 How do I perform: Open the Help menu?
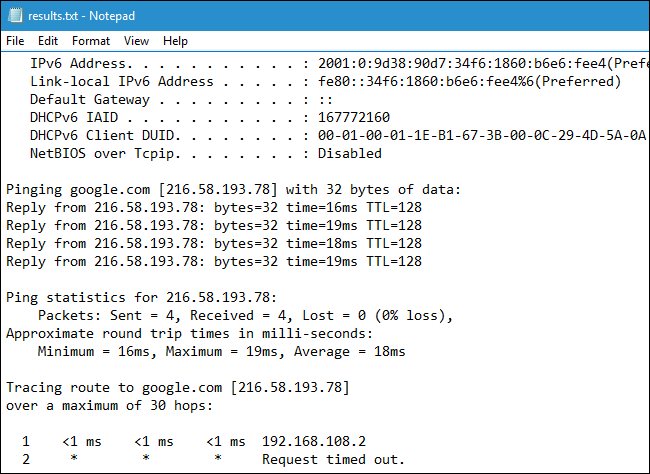[x=175, y=41]
